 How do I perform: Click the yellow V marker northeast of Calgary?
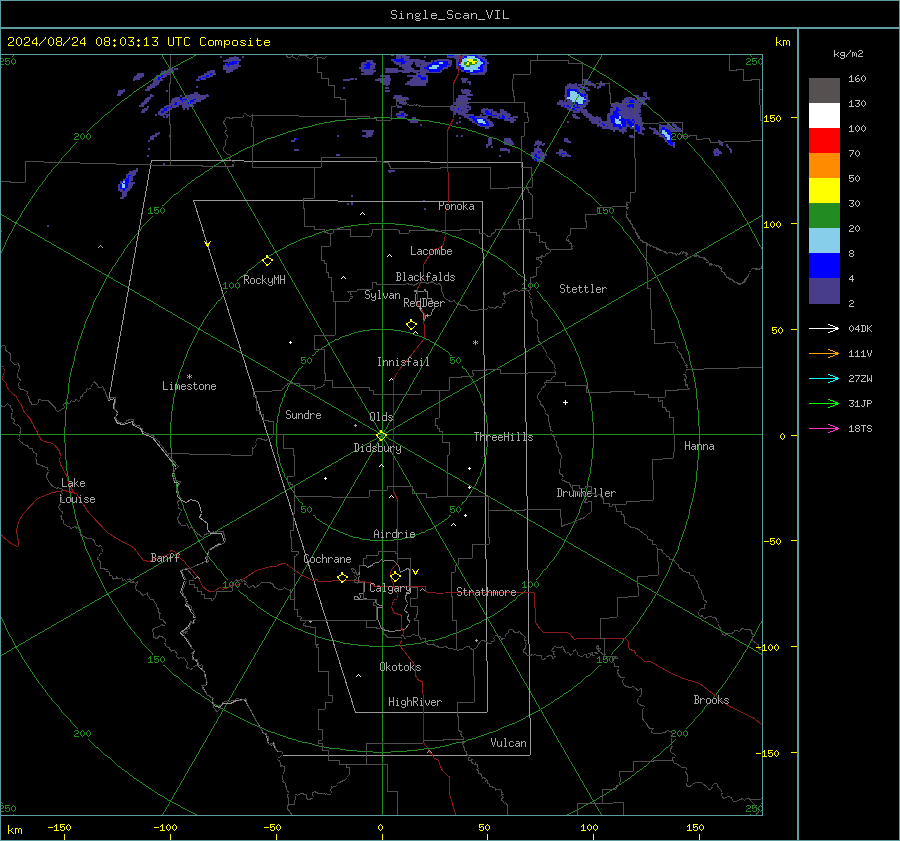pyautogui.click(x=416, y=572)
